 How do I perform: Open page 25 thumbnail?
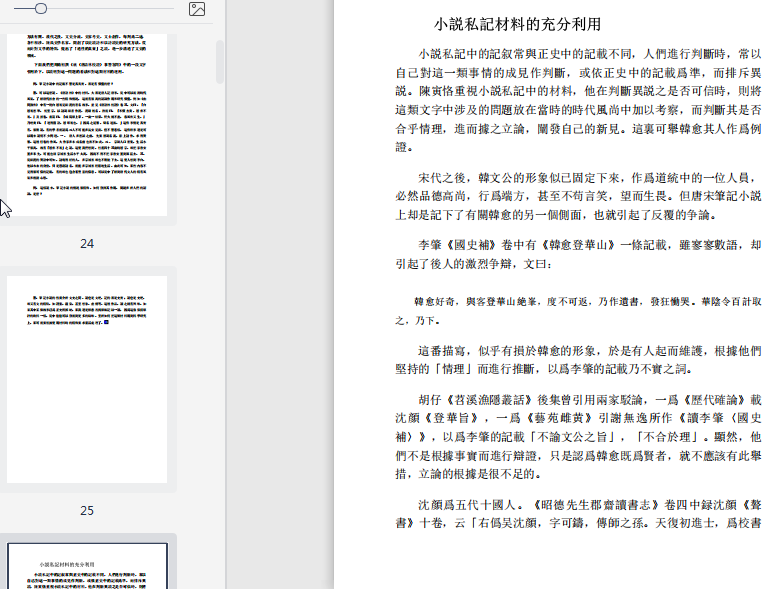[x=87, y=379]
